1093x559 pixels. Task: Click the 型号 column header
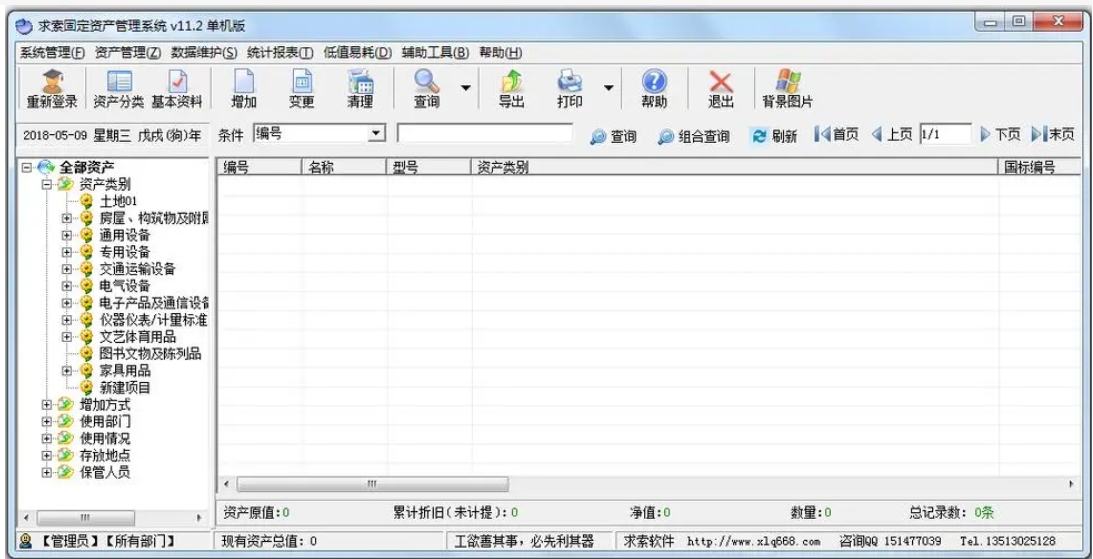(429, 167)
